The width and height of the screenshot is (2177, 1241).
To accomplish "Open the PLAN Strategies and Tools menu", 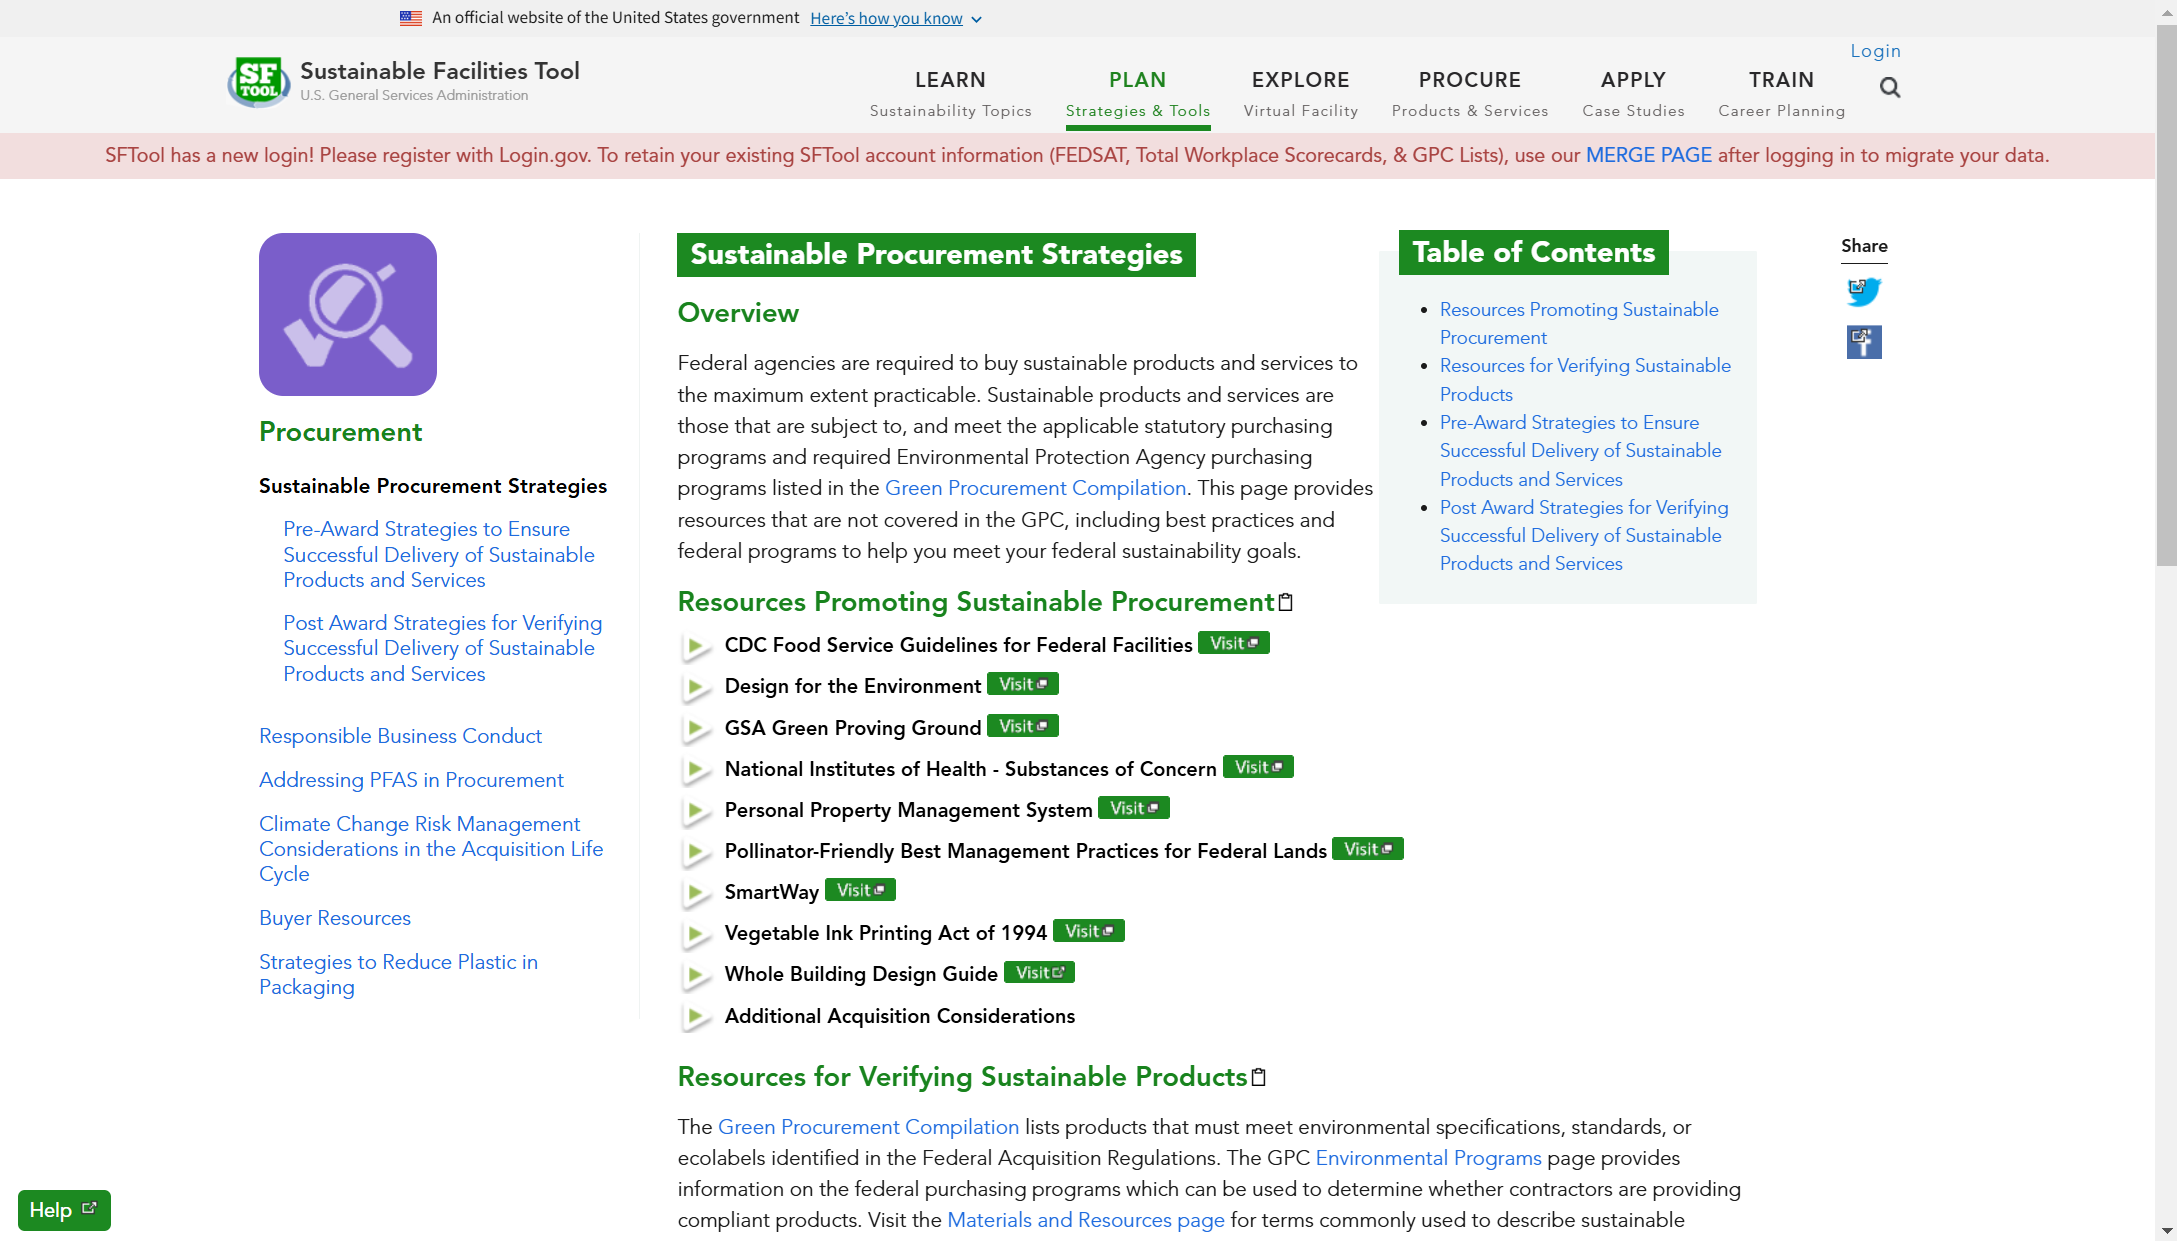I will 1136,91.
